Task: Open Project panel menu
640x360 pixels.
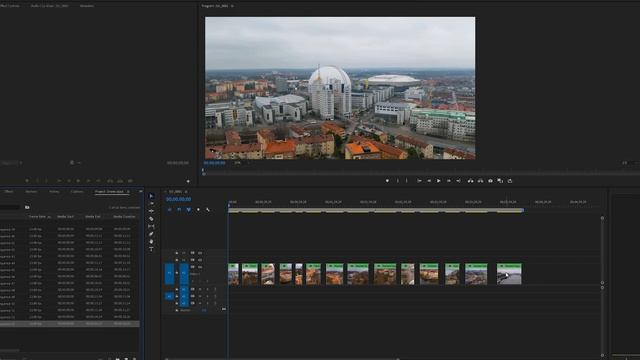Action: tap(128, 191)
